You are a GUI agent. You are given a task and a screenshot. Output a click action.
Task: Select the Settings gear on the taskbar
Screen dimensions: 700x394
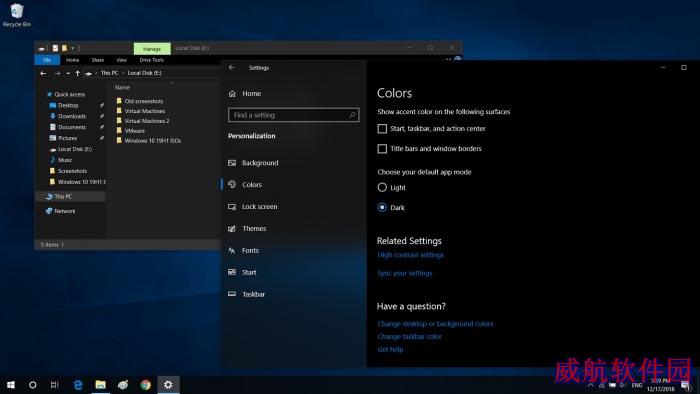pos(168,385)
